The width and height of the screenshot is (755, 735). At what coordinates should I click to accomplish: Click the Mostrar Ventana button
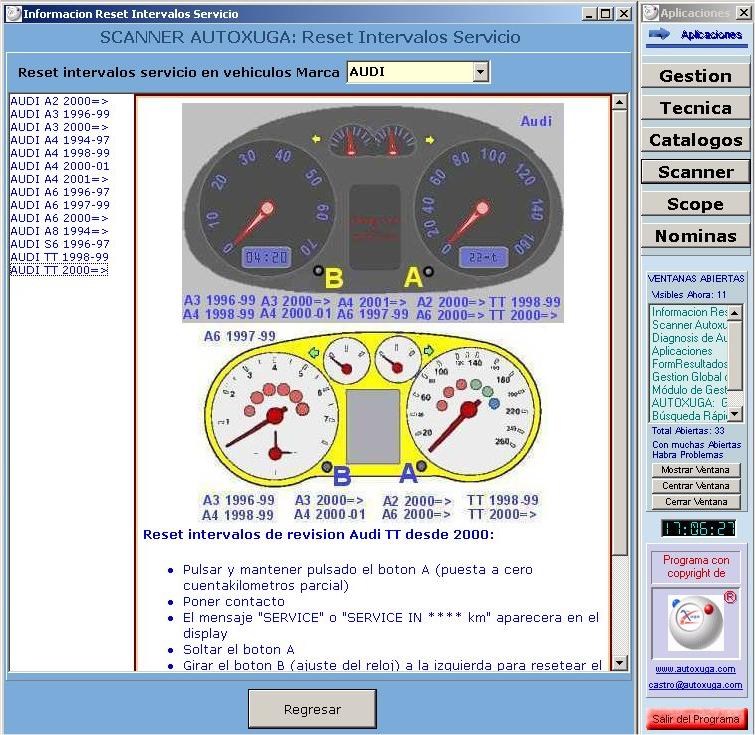click(696, 470)
